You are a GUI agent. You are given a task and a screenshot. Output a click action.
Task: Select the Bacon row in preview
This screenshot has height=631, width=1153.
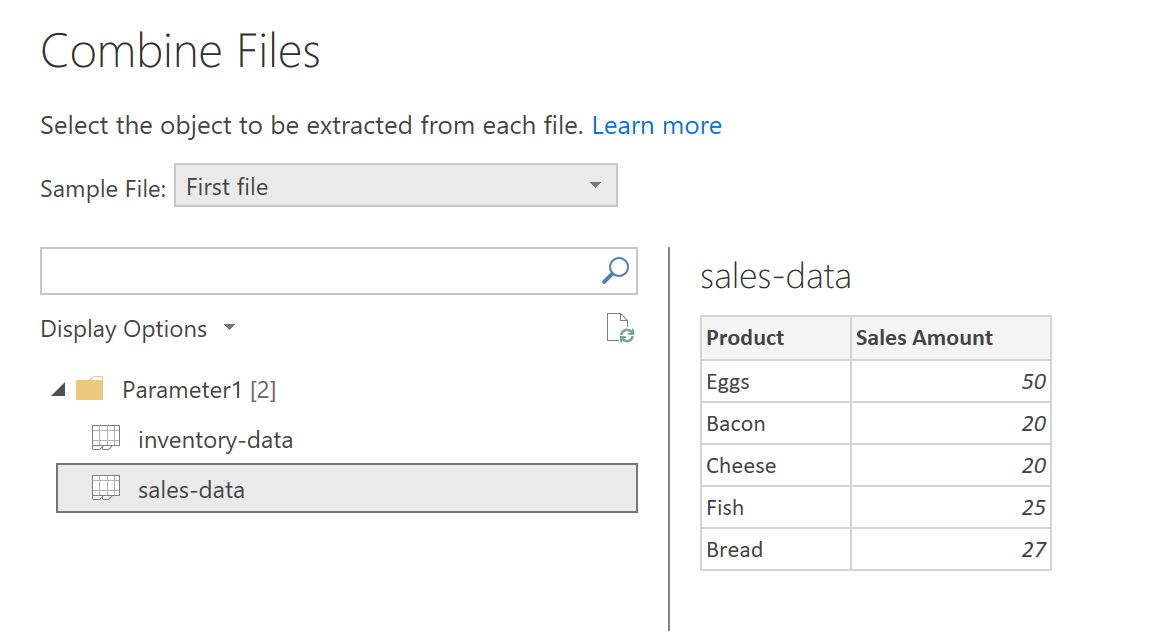(736, 424)
